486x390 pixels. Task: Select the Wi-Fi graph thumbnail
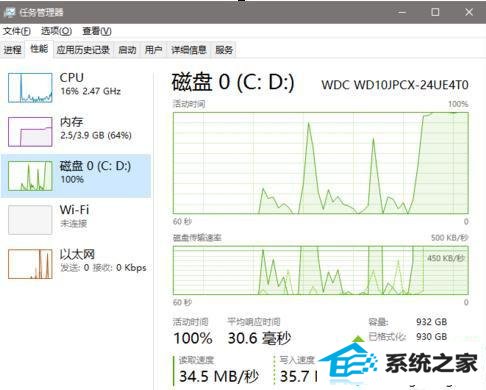(x=30, y=220)
